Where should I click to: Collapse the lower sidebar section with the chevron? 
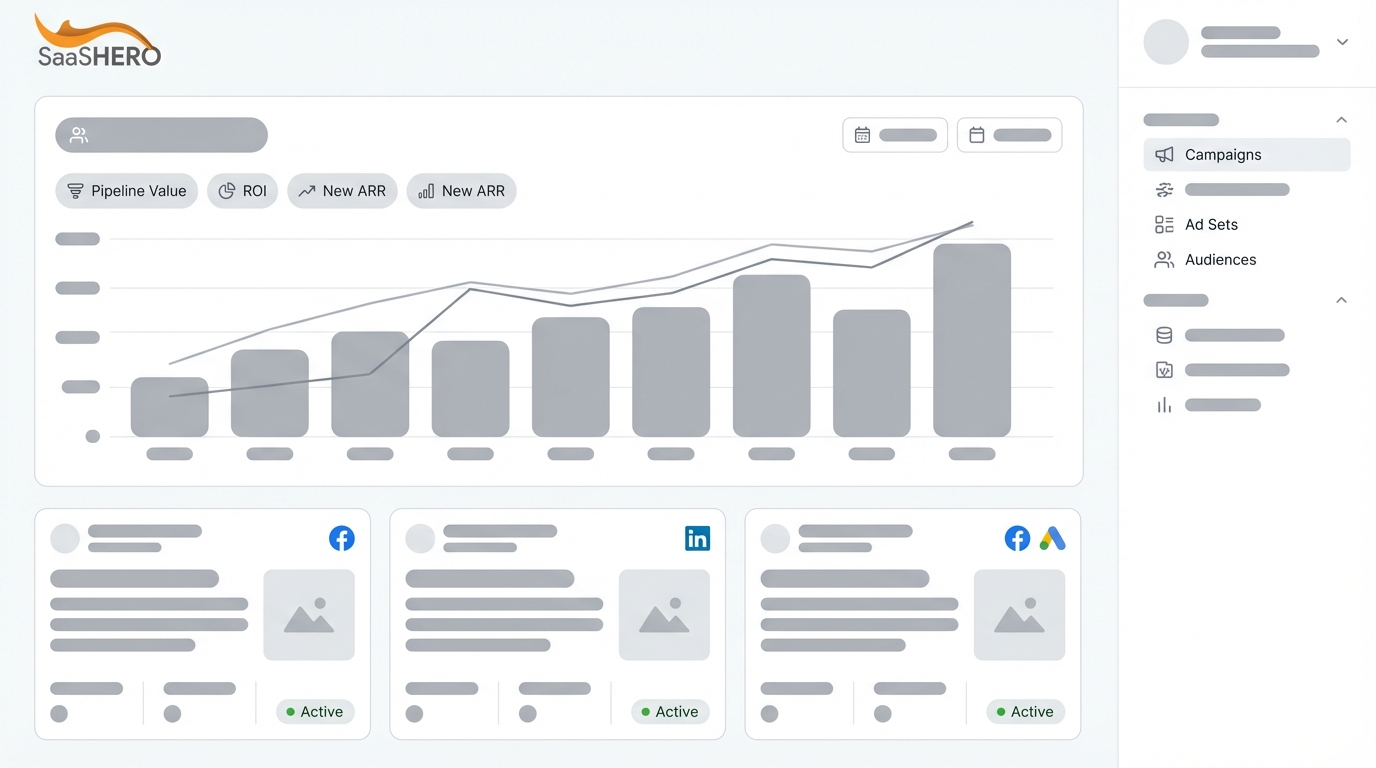click(1341, 299)
